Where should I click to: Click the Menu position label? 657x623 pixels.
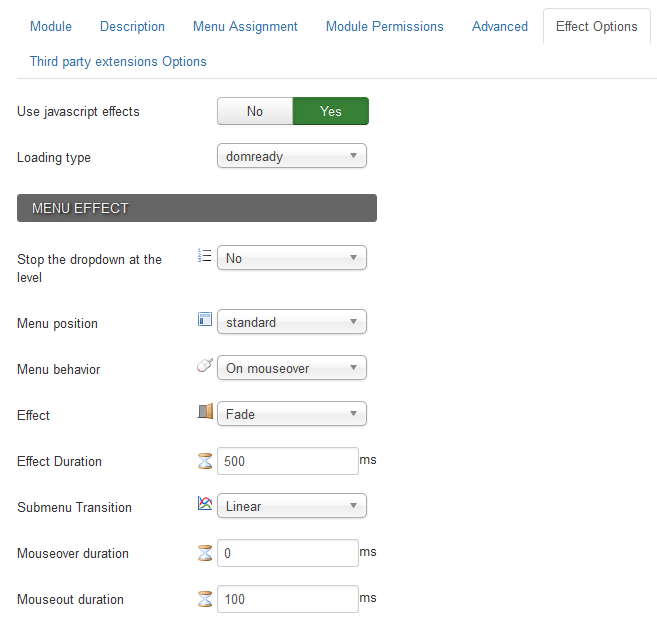pyautogui.click(x=57, y=323)
